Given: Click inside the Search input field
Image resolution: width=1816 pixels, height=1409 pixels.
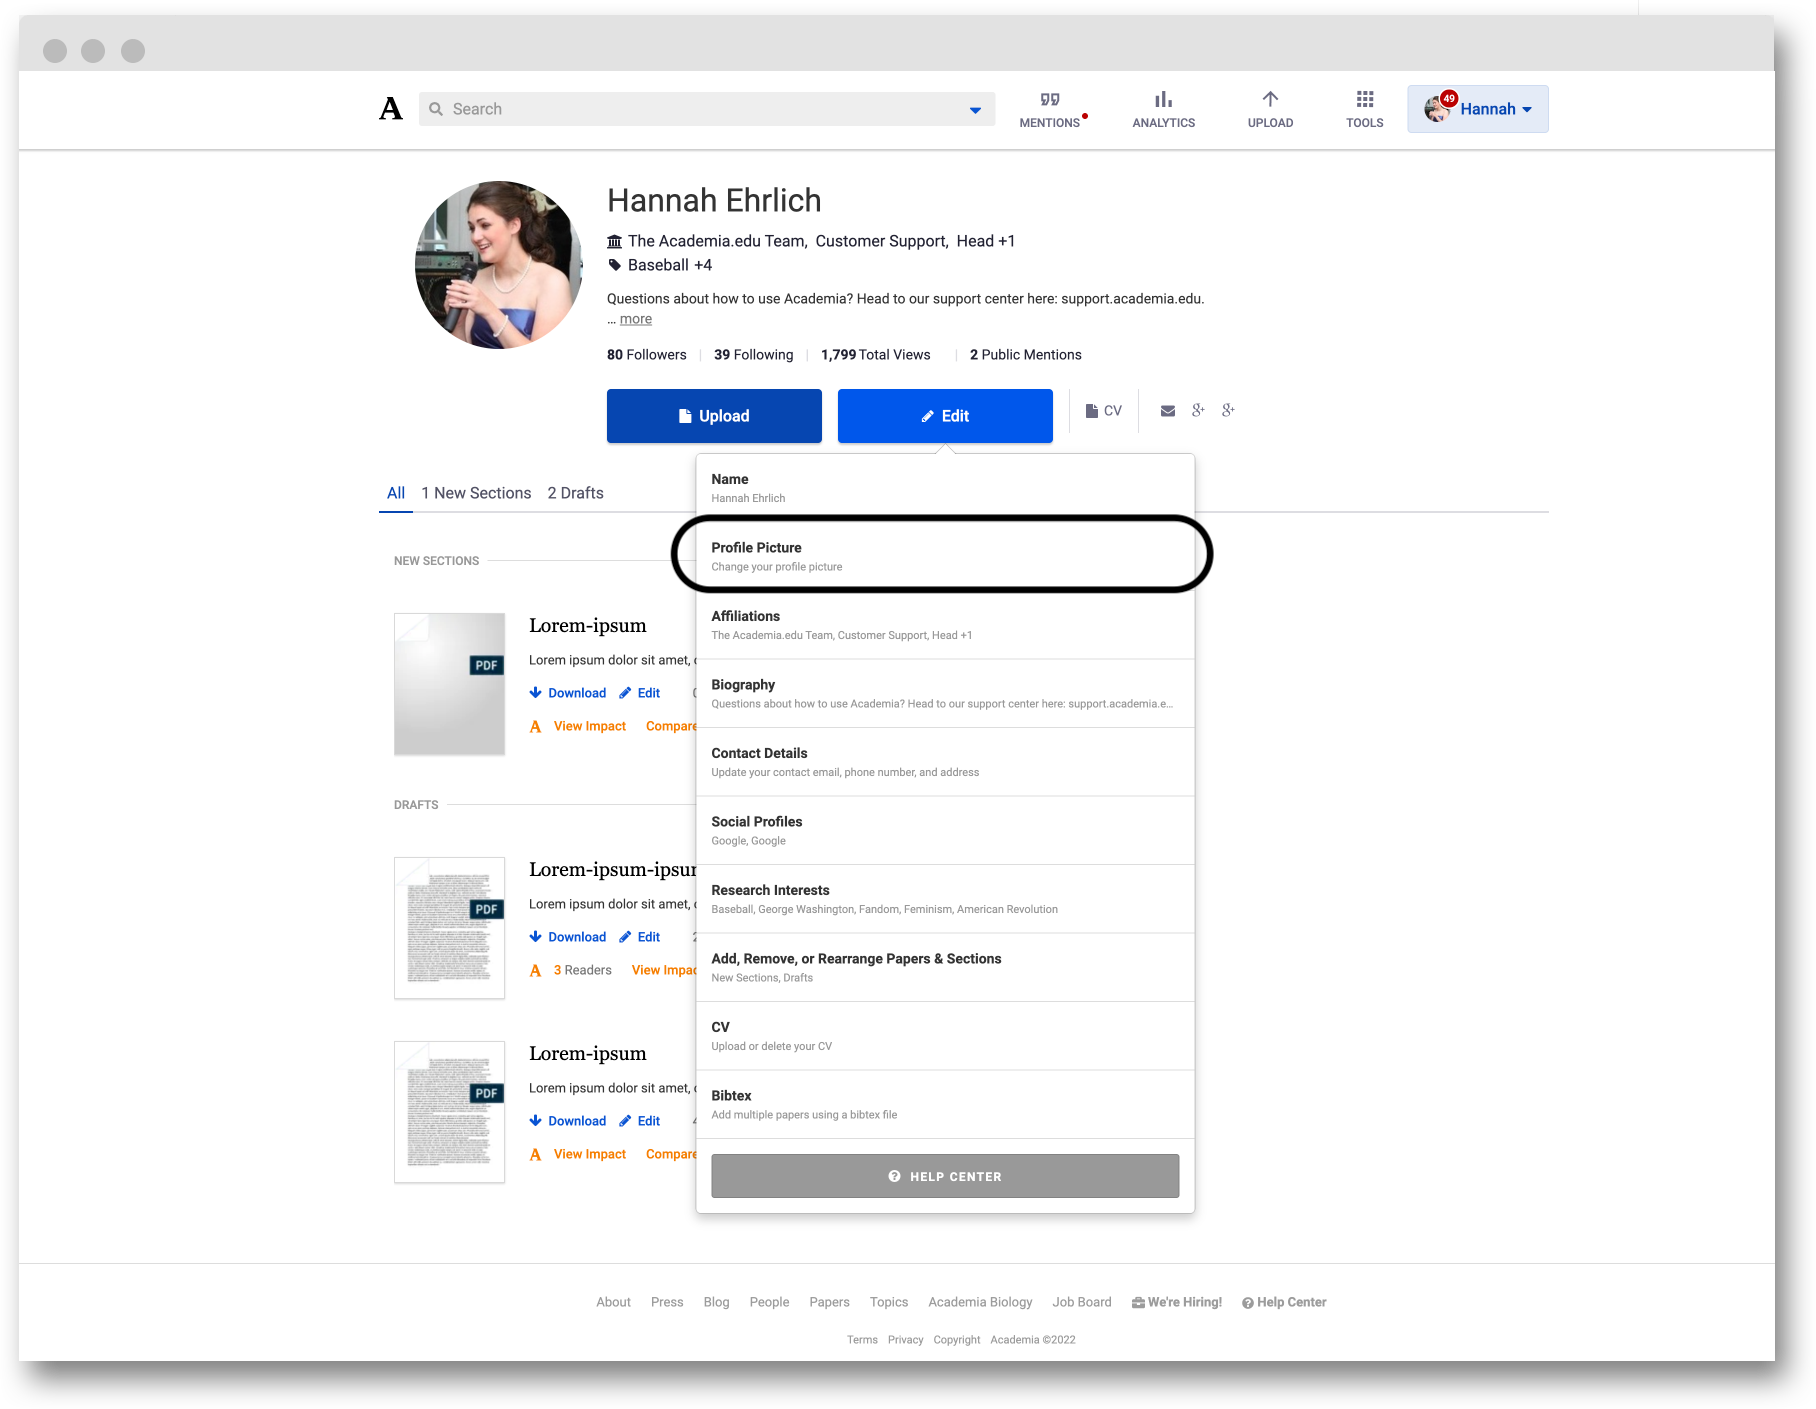Looking at the screenshot, I should click(700, 108).
